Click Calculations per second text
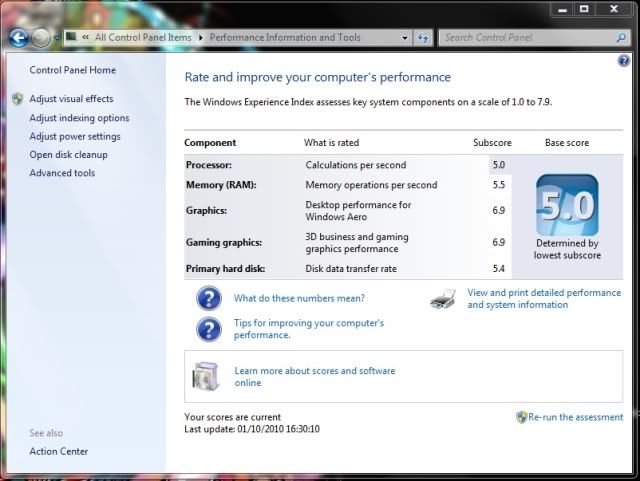640x481 pixels. click(356, 165)
